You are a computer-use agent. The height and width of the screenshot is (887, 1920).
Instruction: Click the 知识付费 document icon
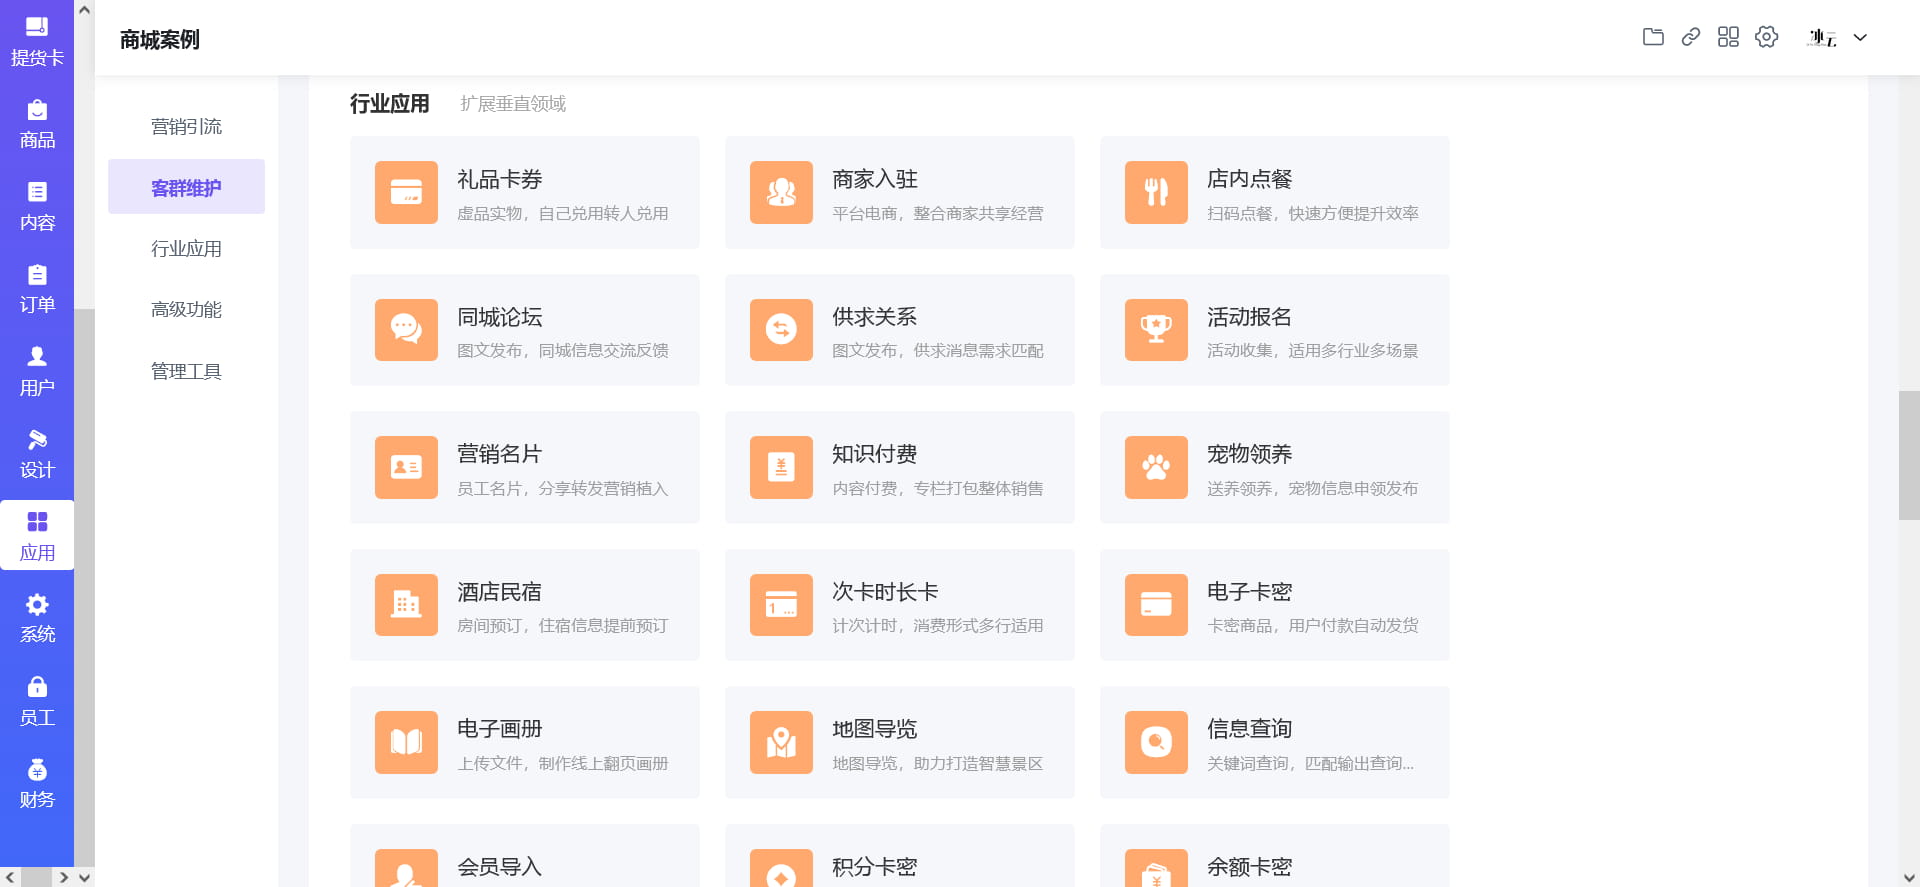pos(781,467)
